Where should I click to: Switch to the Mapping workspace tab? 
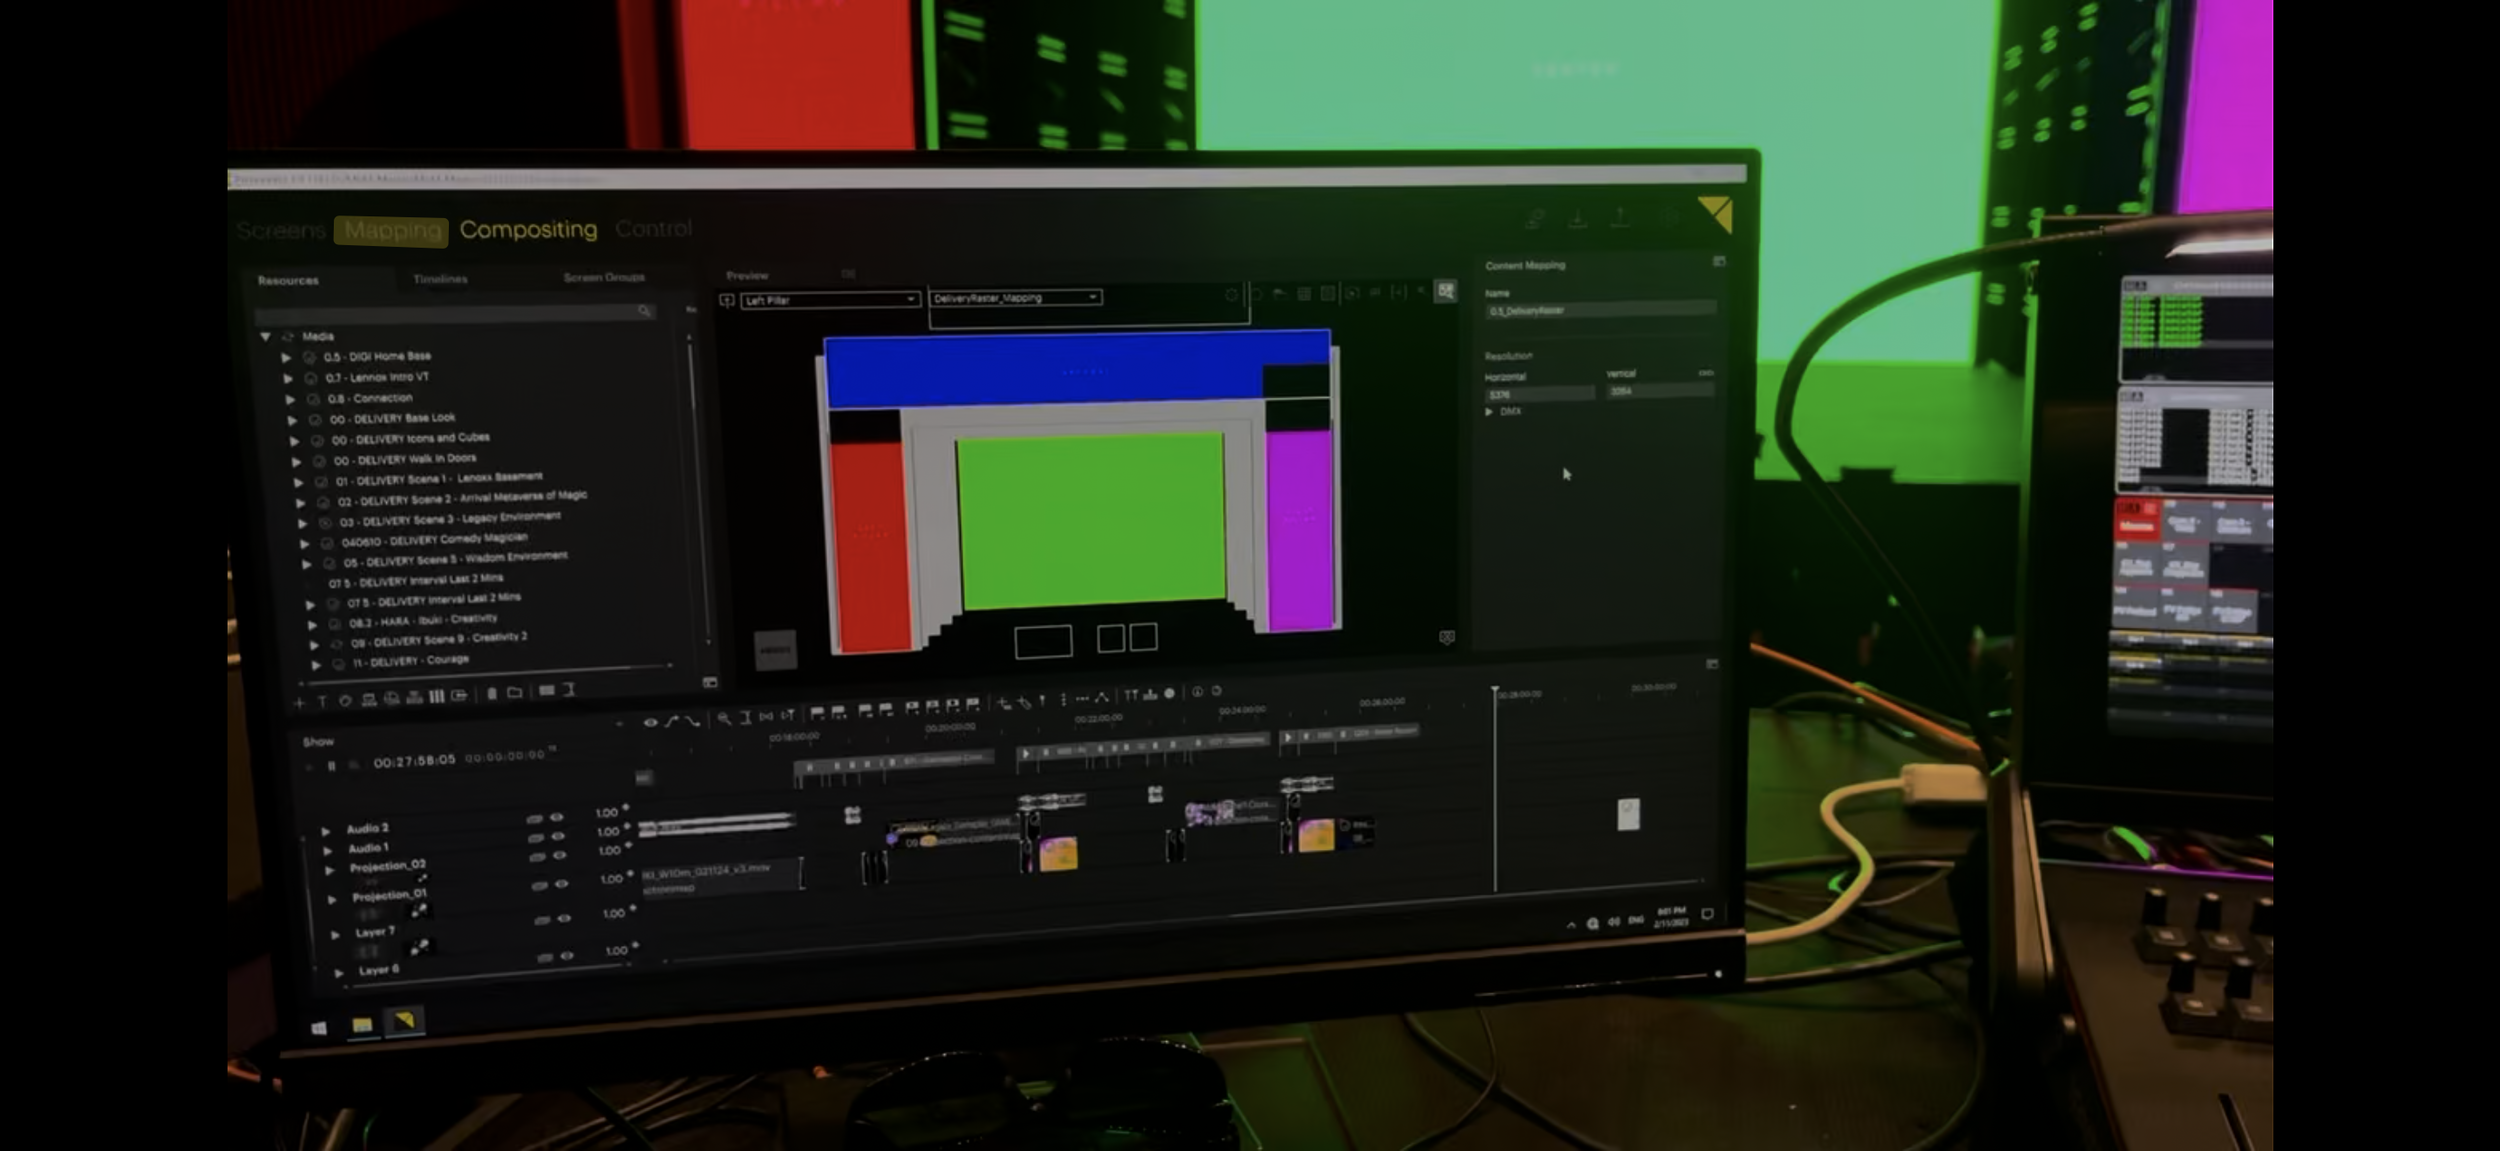point(392,230)
